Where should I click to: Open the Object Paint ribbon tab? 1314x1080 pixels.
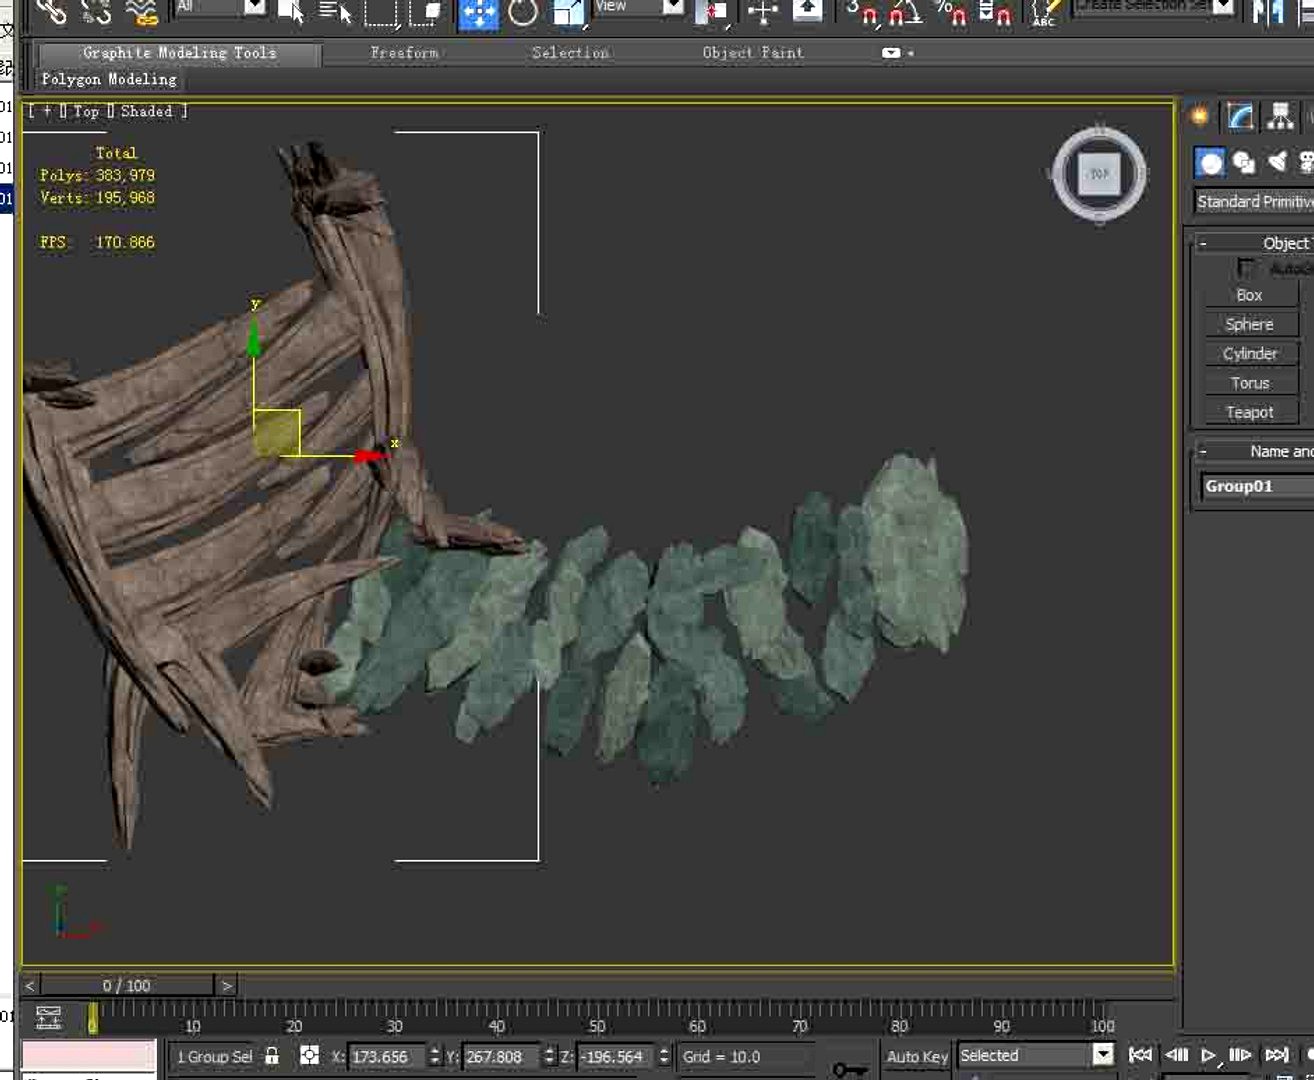pos(752,53)
